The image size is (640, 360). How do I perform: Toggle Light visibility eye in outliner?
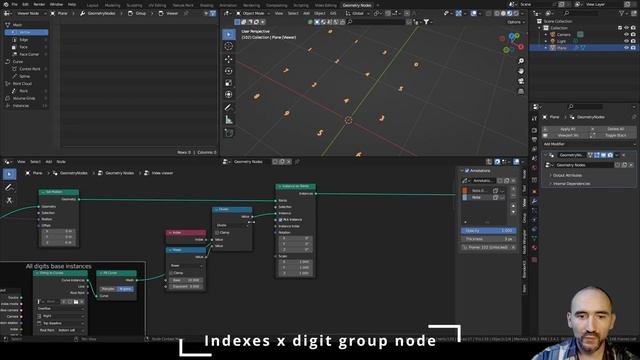[x=626, y=41]
